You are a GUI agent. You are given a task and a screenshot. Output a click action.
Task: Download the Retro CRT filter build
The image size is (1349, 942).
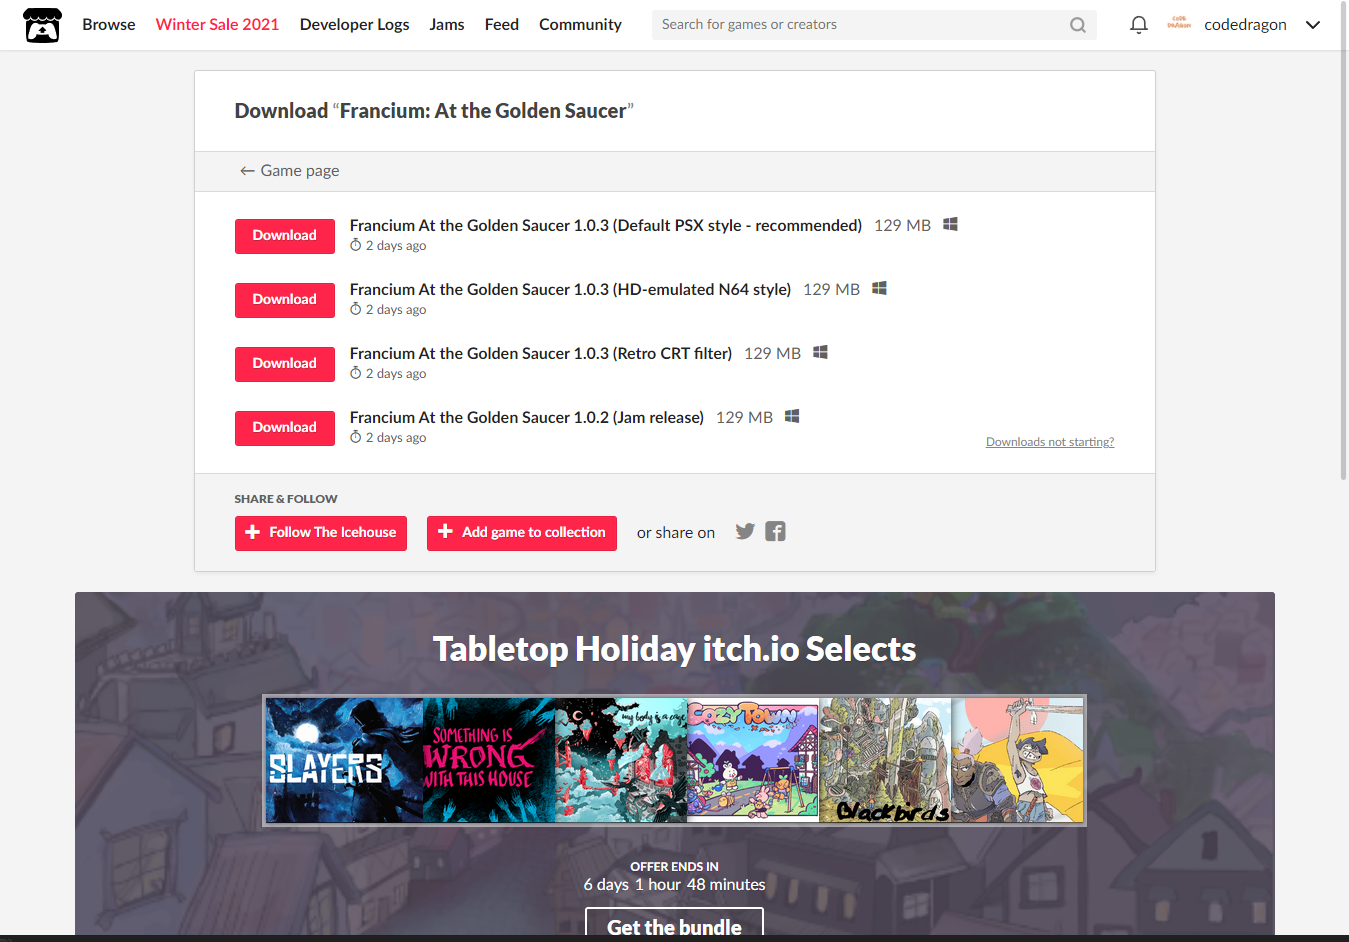tap(285, 364)
